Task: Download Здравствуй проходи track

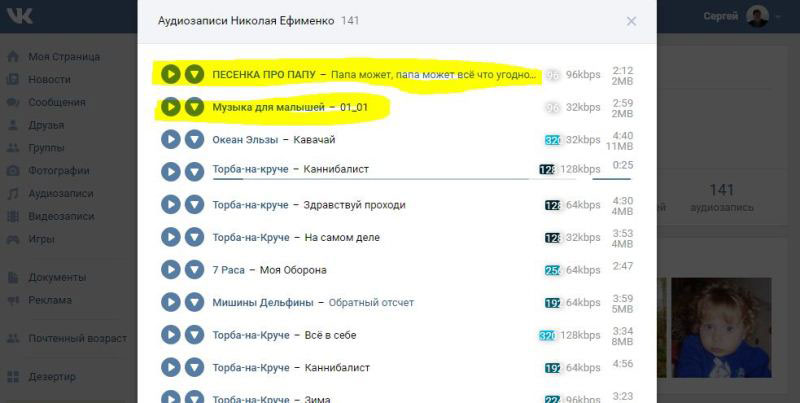Action: tap(194, 205)
